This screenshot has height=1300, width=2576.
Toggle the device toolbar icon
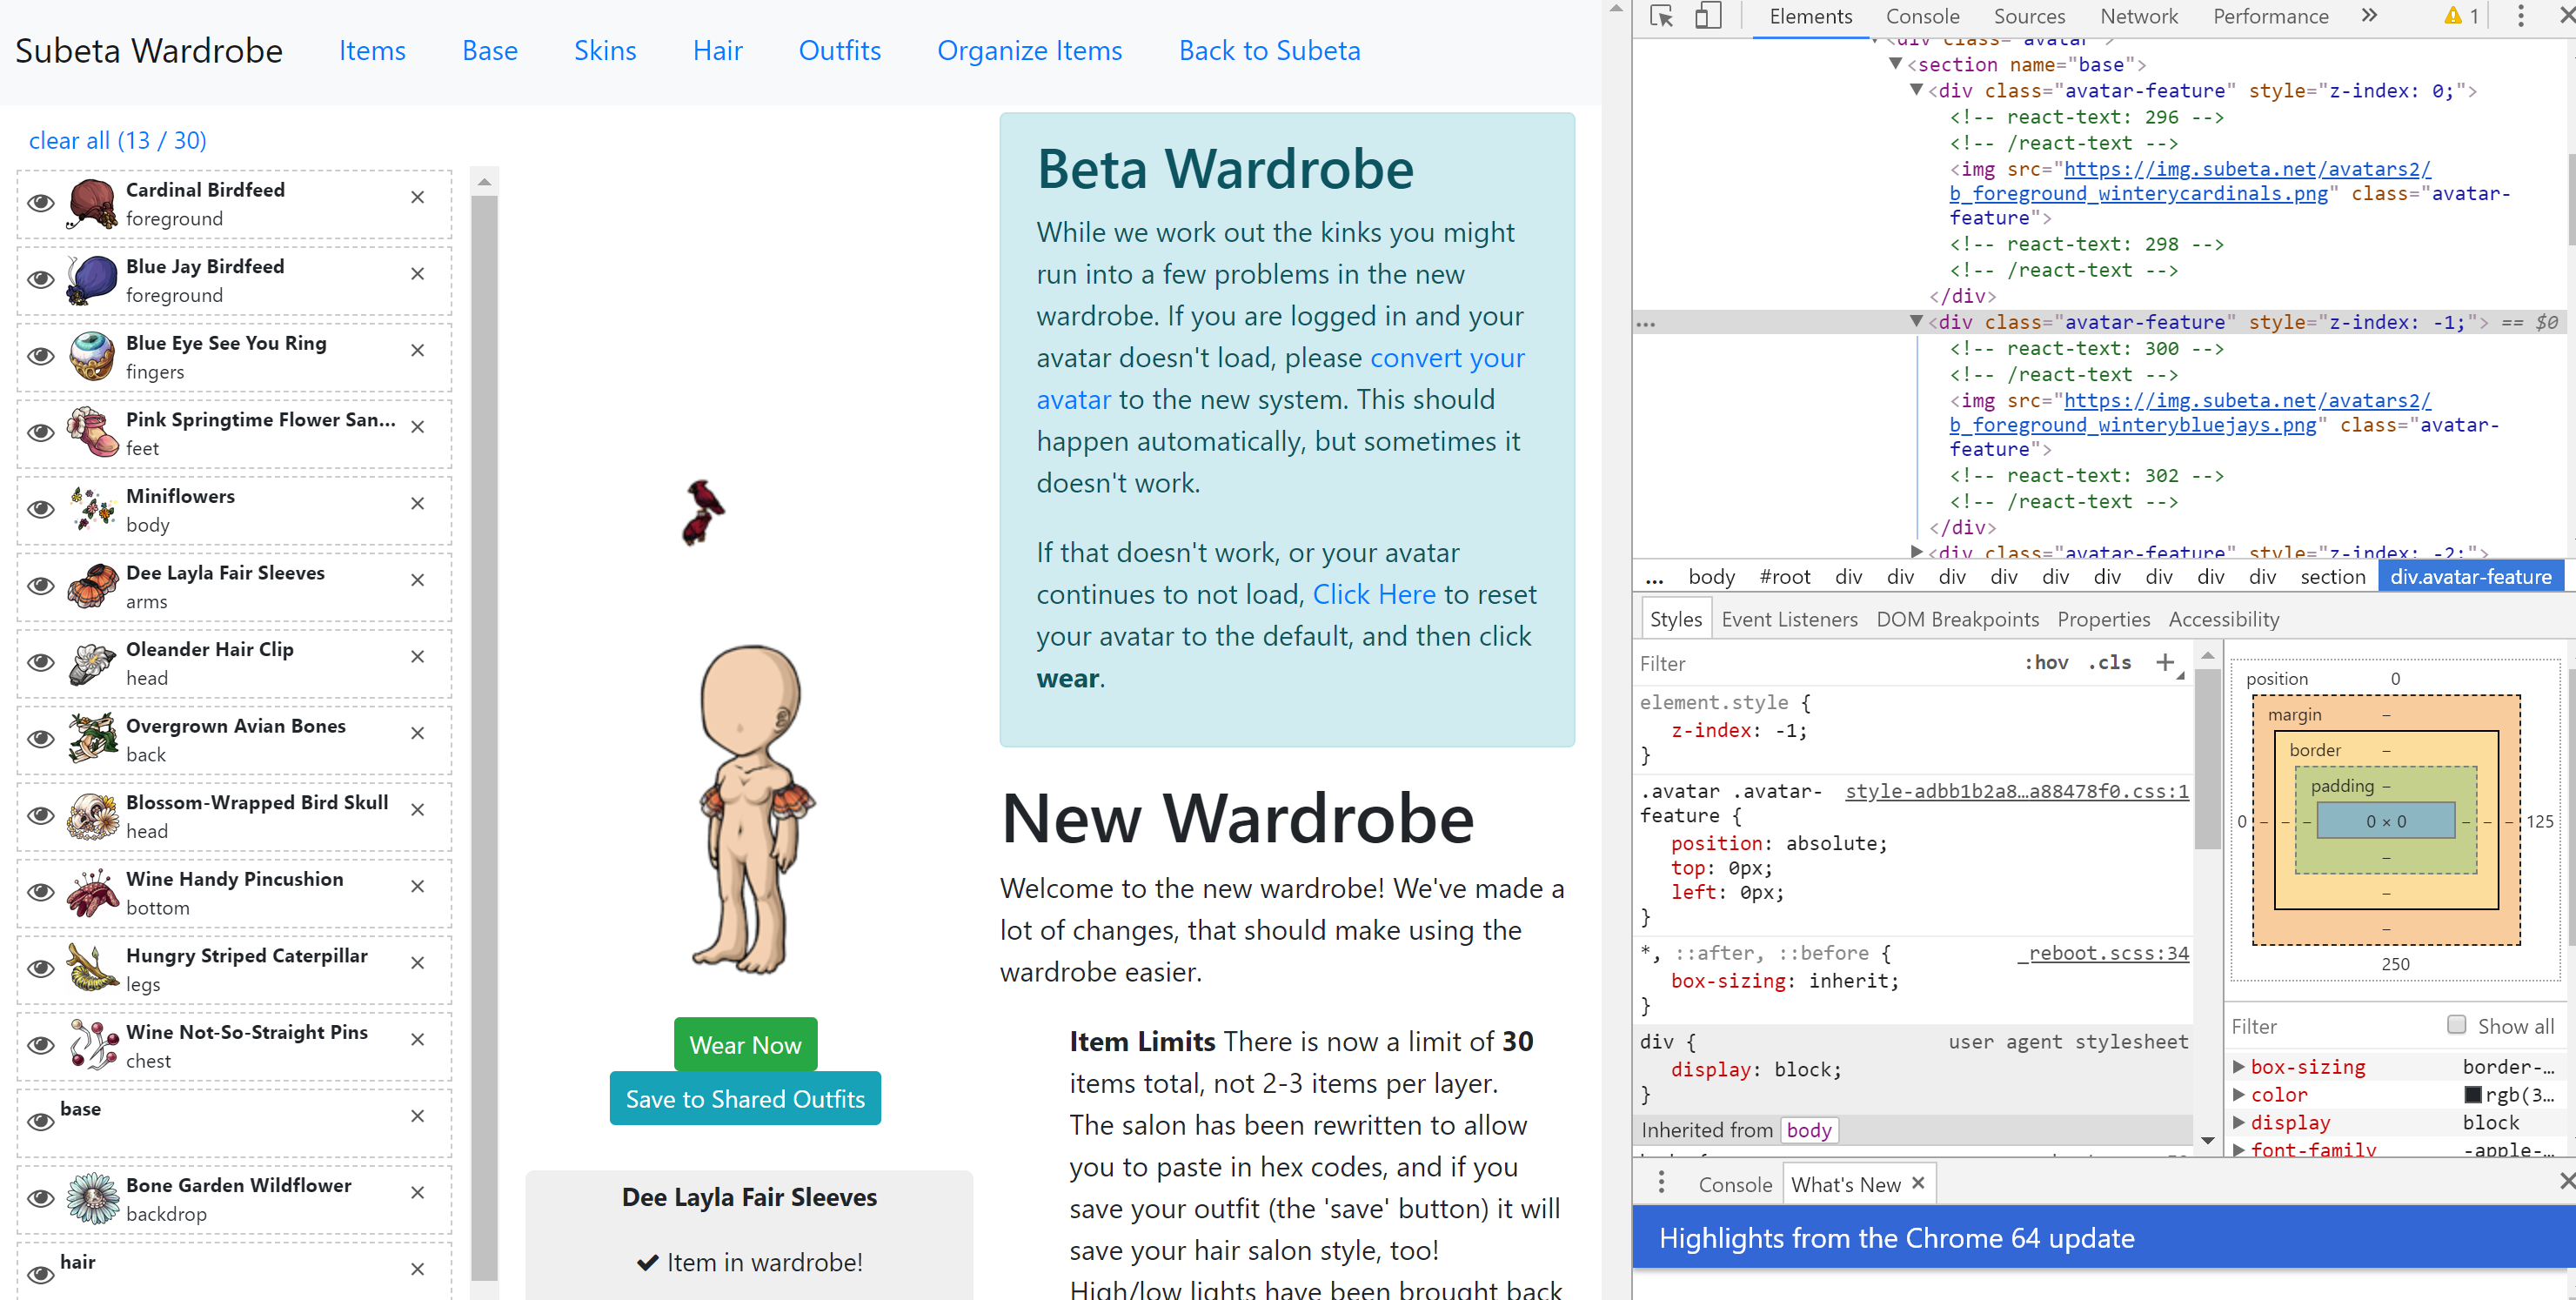point(1708,16)
